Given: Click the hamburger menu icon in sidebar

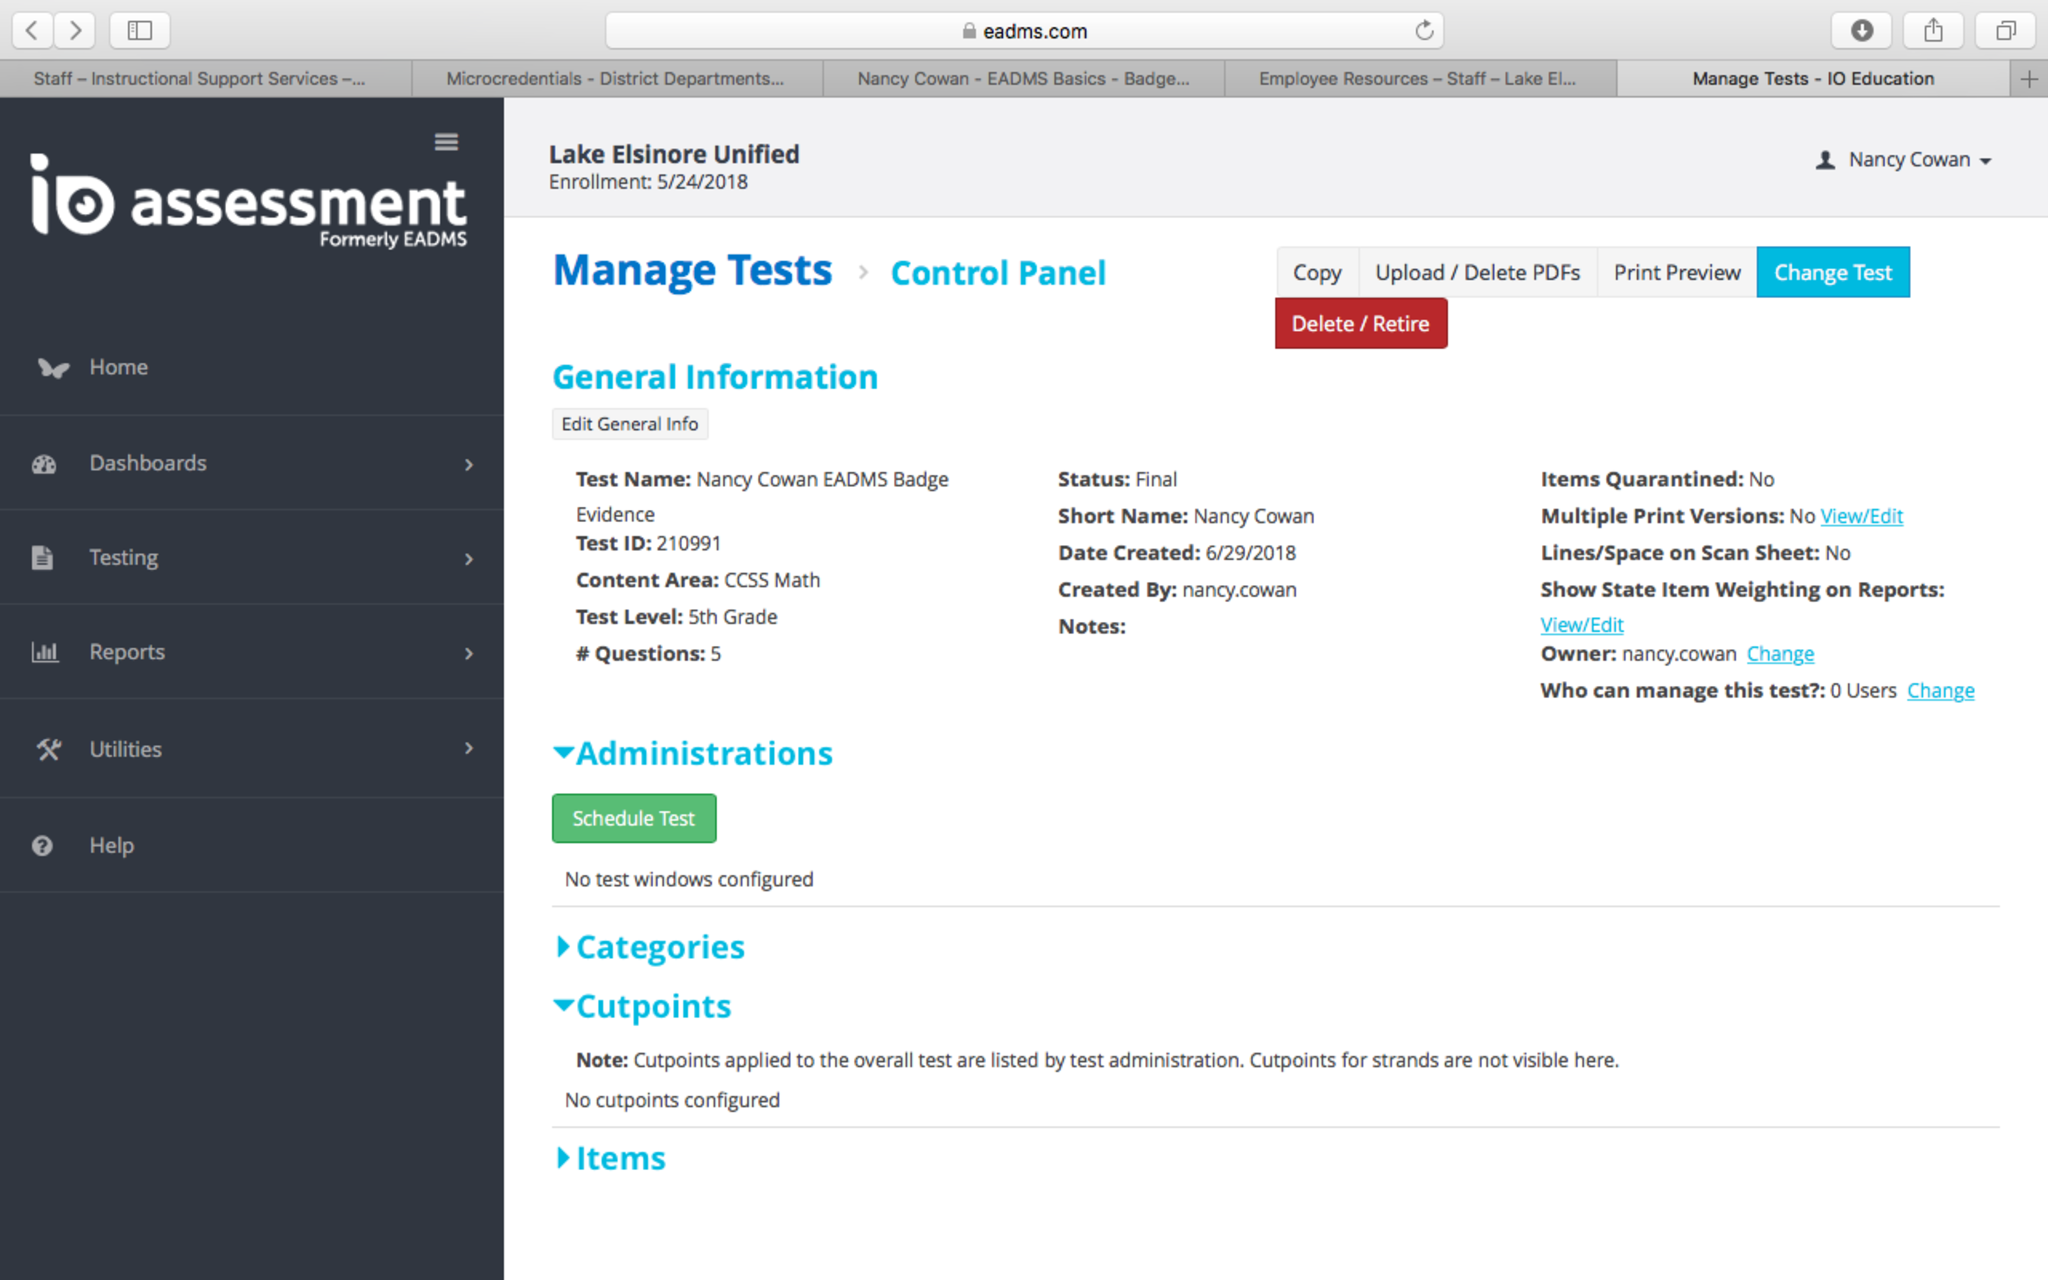Looking at the screenshot, I should click(x=446, y=142).
